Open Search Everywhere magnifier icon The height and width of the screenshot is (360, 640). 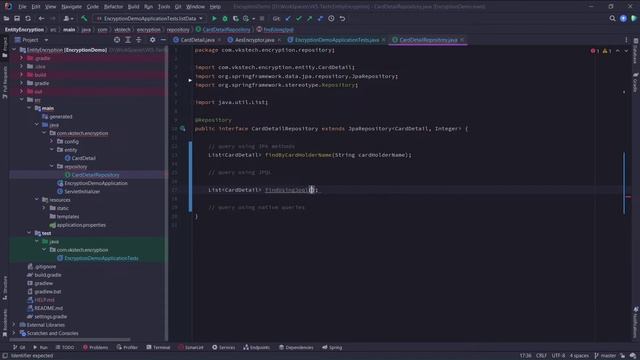point(612,18)
